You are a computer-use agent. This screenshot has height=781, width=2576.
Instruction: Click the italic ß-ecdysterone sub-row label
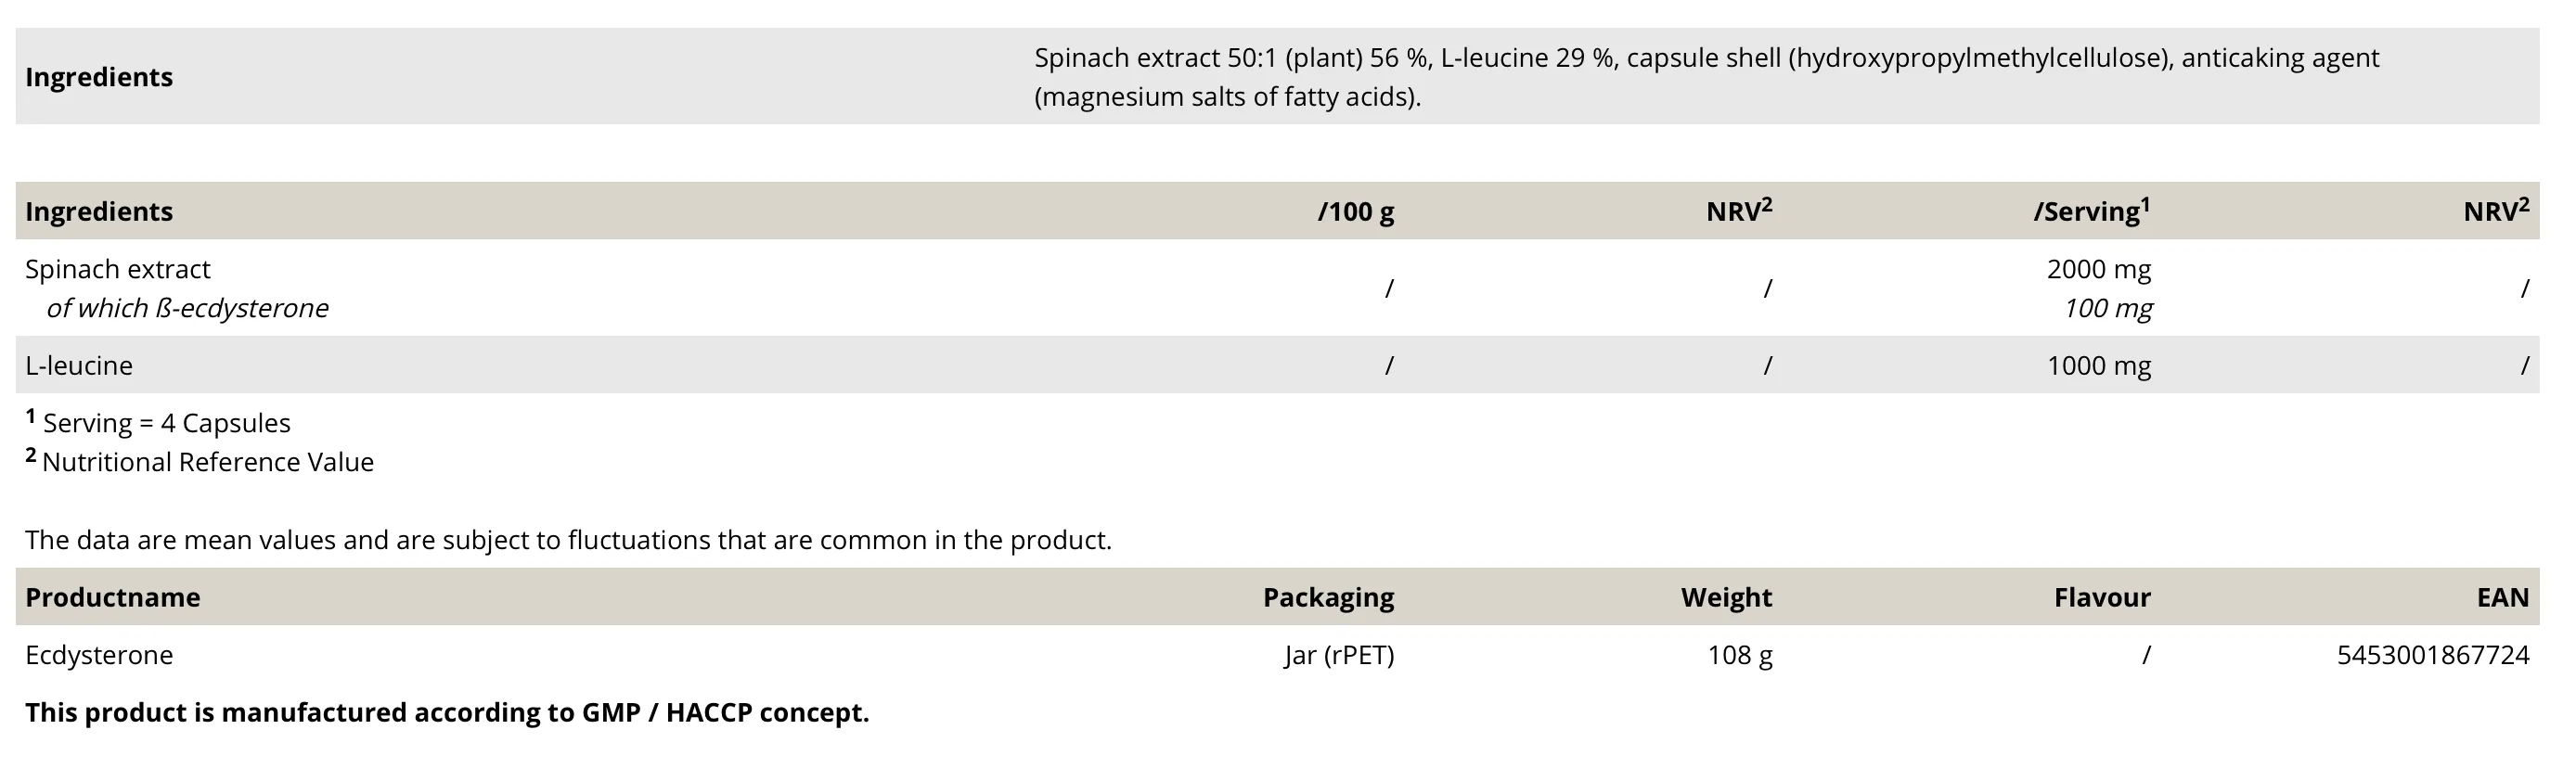(187, 308)
